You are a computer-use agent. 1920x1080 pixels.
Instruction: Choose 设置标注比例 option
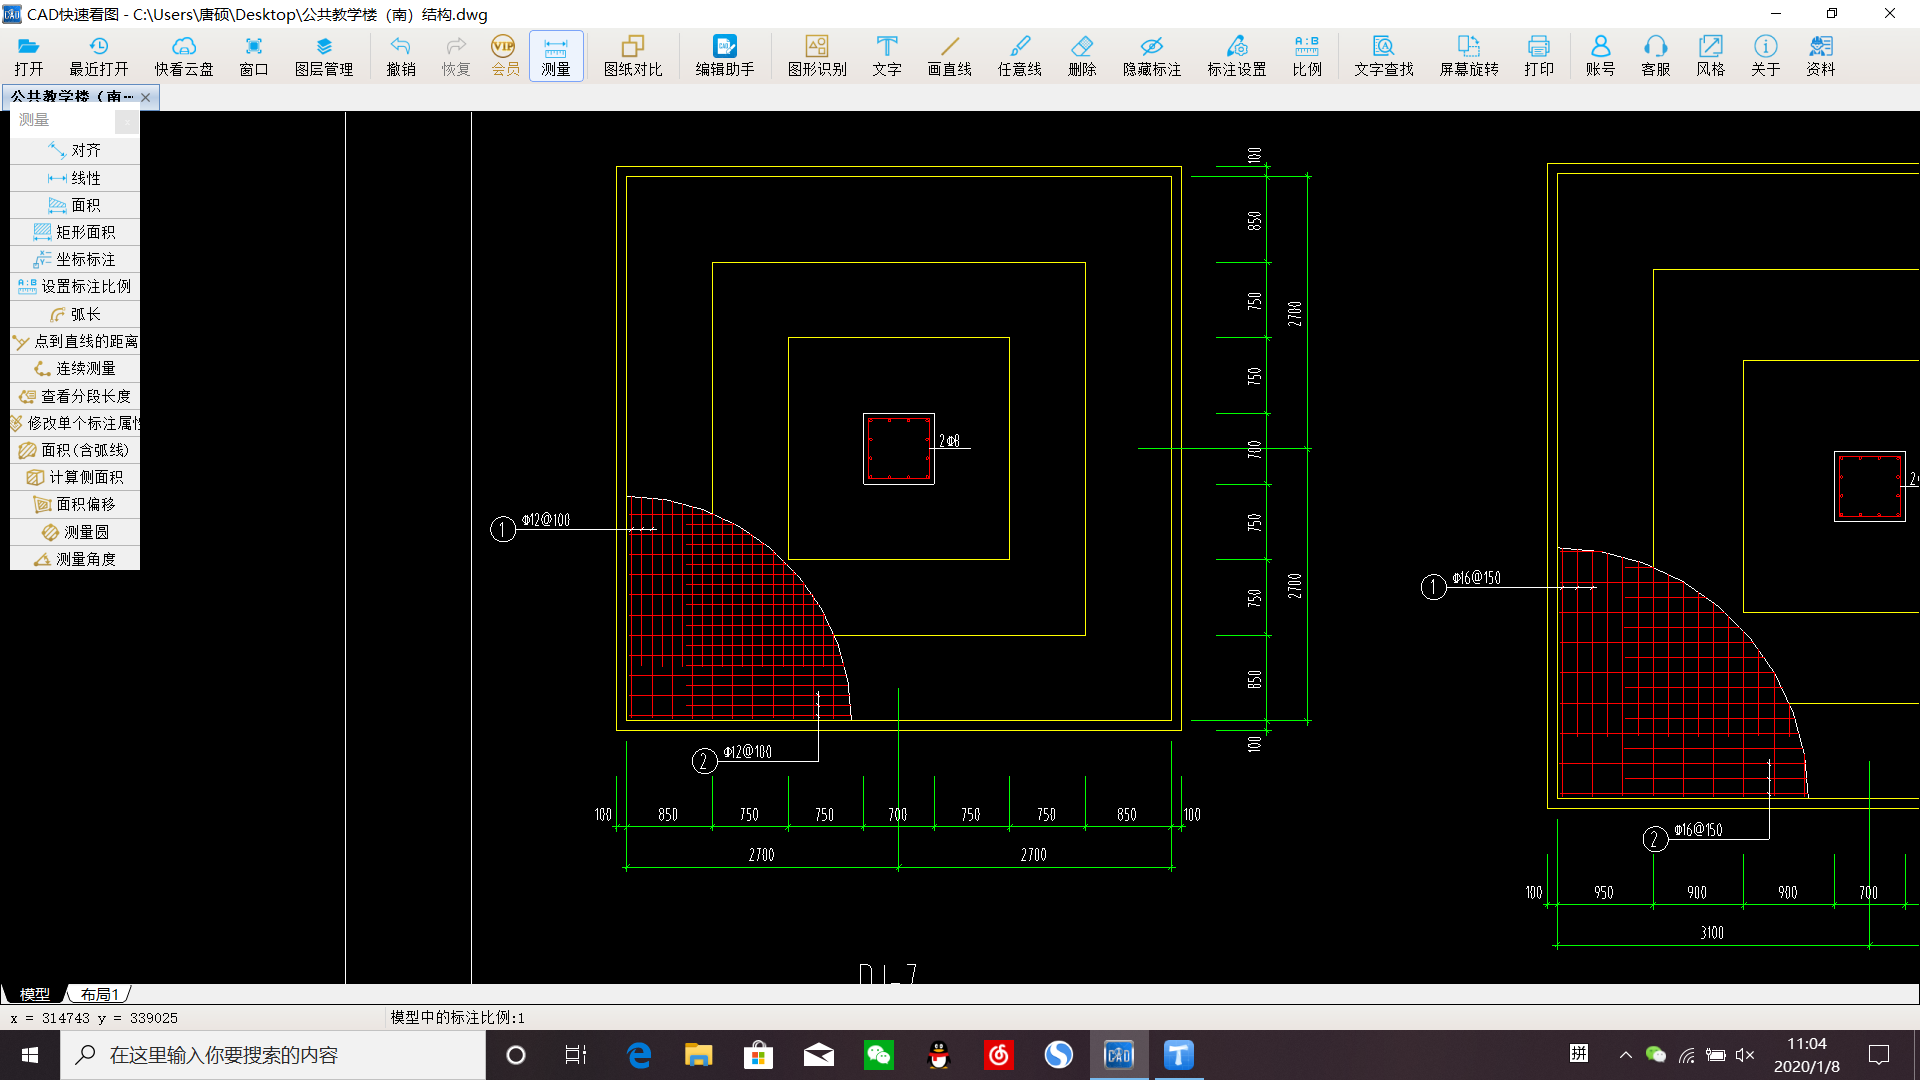(x=75, y=287)
